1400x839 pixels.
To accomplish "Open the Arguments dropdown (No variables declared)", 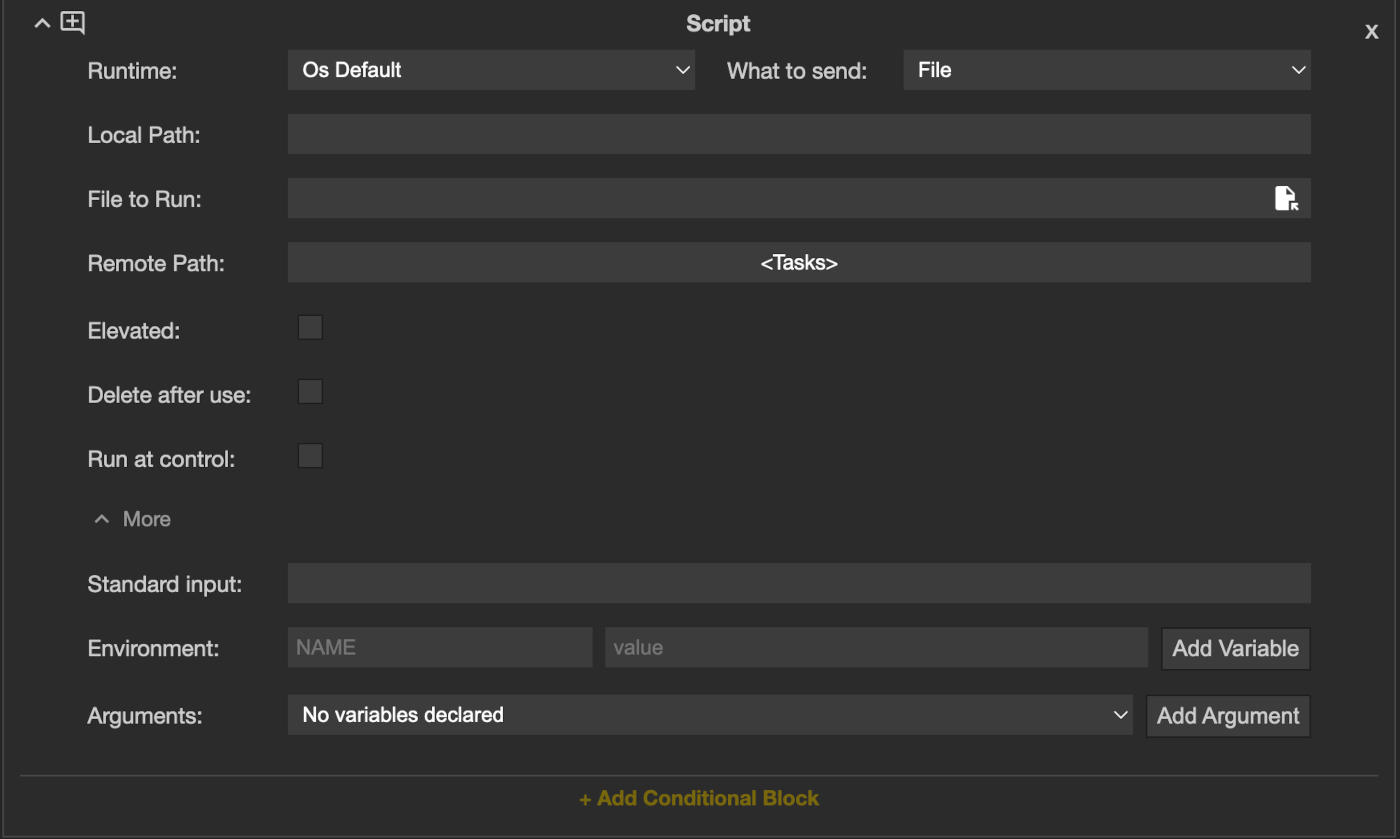I will [710, 715].
